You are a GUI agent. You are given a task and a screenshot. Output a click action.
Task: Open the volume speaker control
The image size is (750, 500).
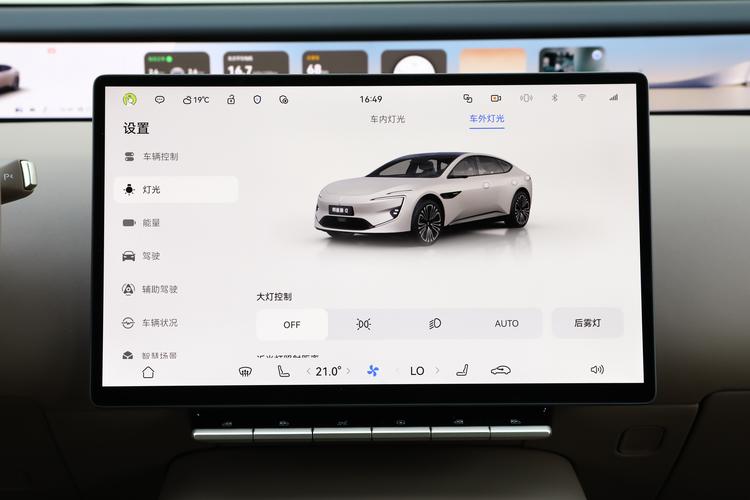coord(597,370)
